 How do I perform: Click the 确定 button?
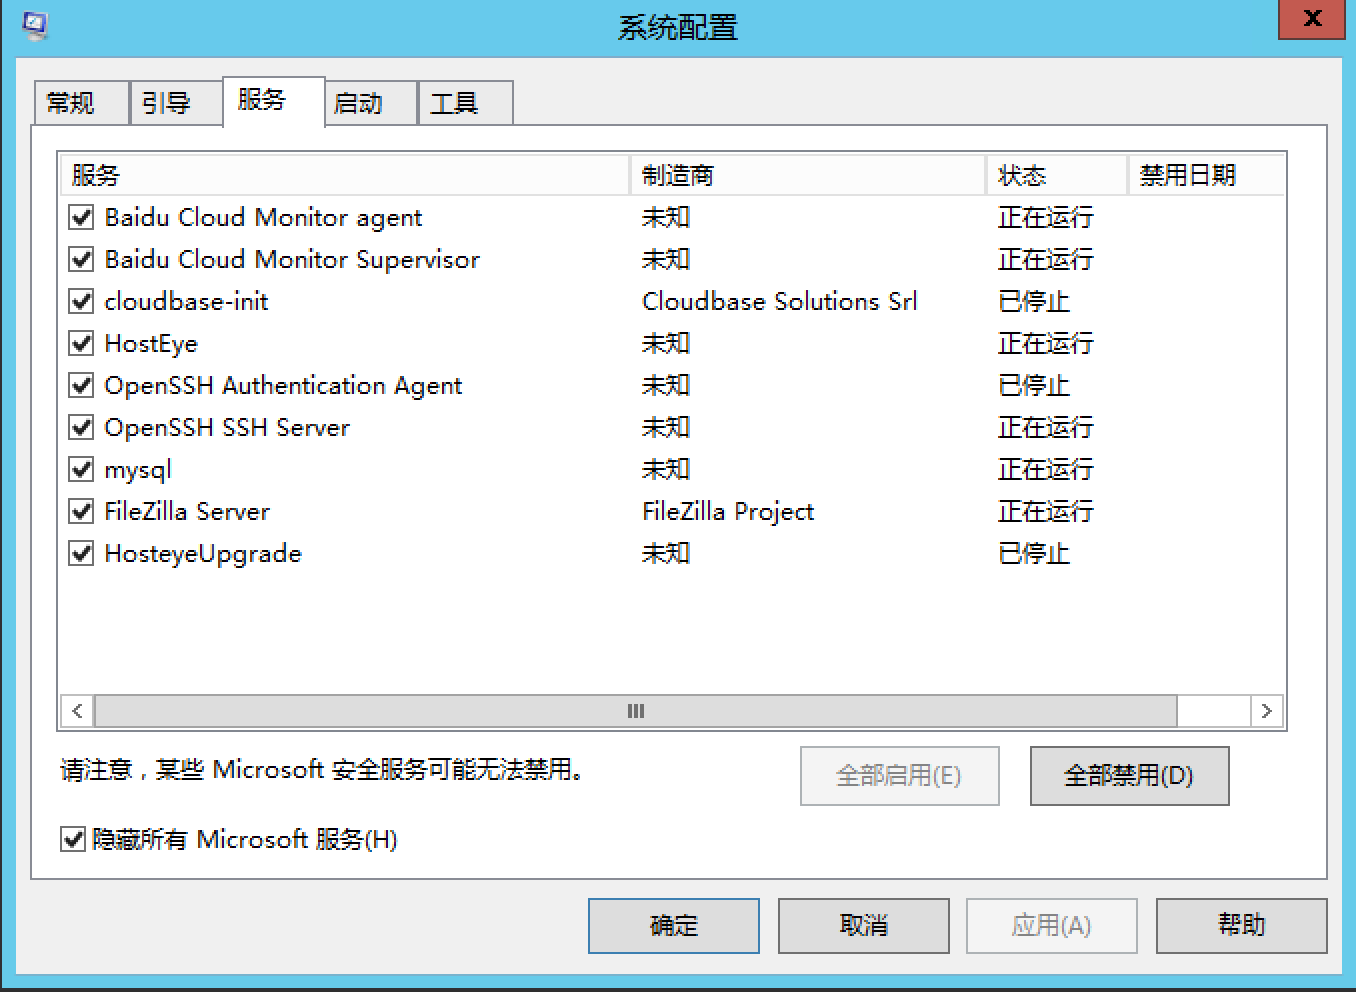674,925
